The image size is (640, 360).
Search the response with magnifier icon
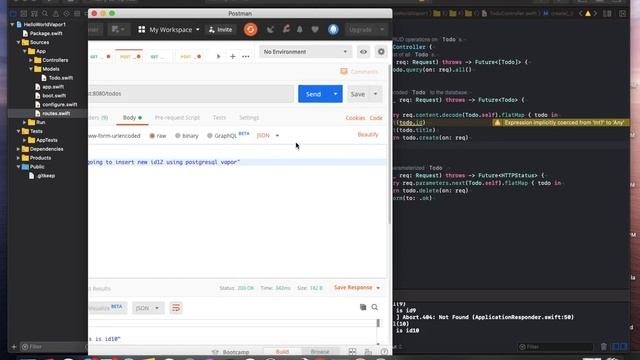click(x=375, y=307)
